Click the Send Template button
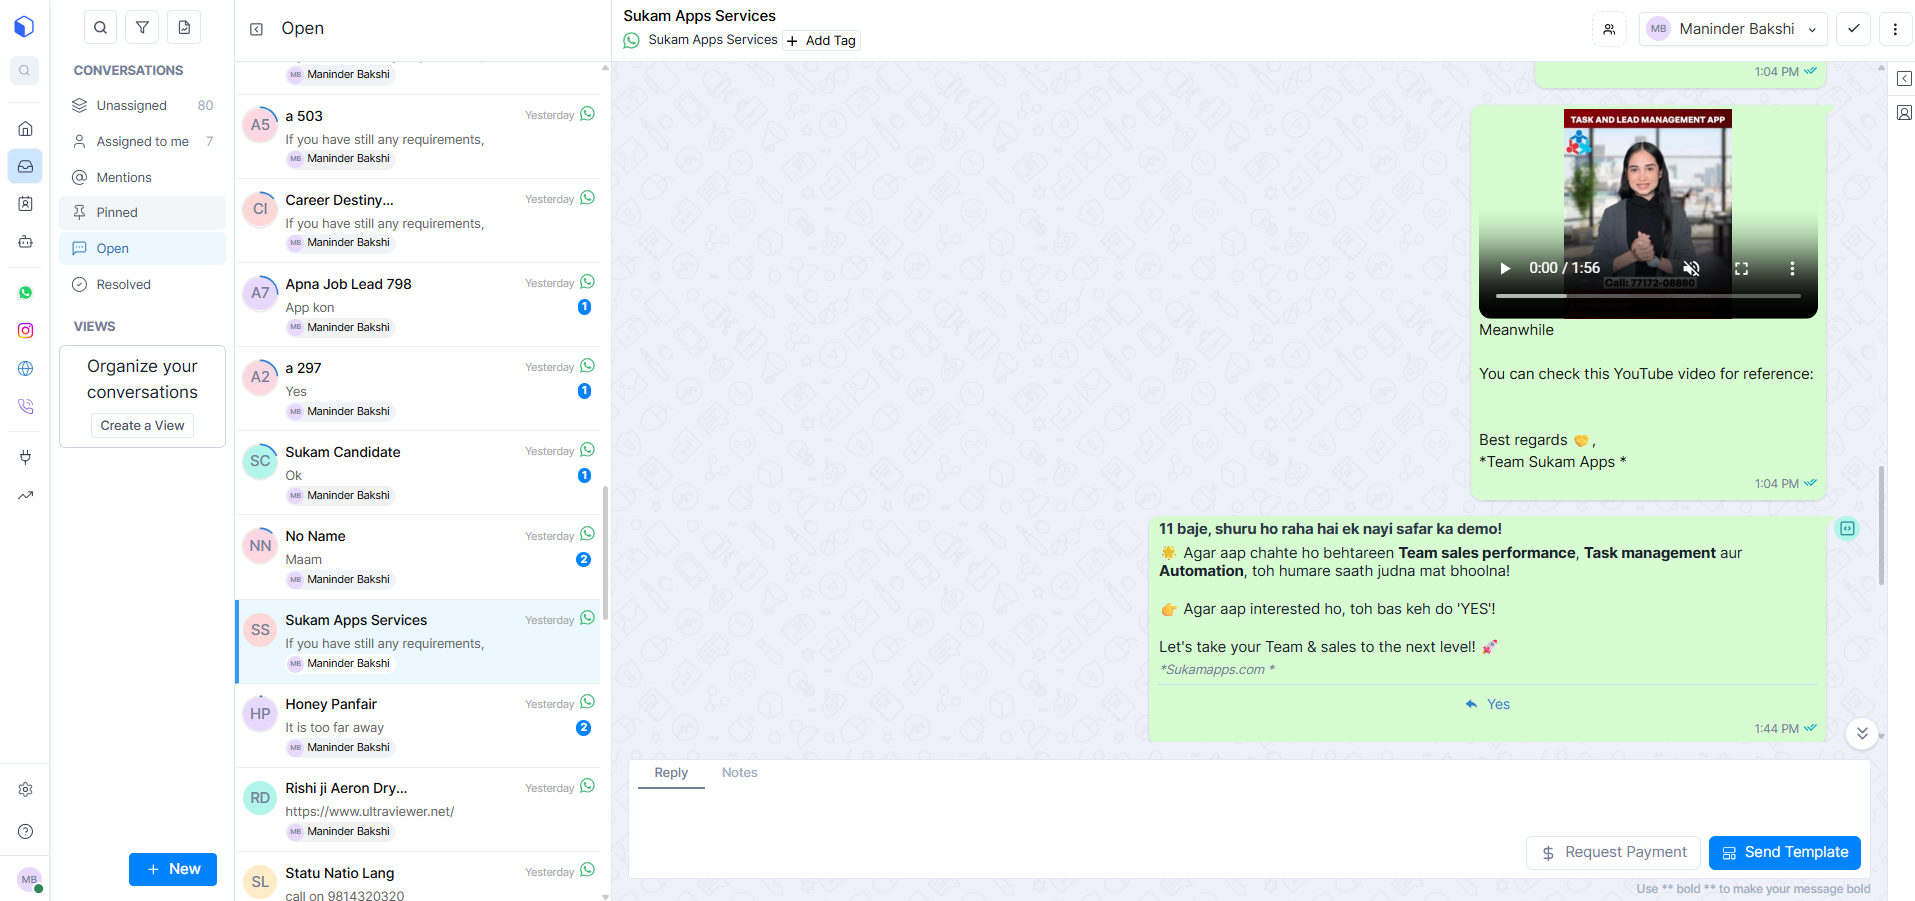1915x901 pixels. click(x=1785, y=853)
